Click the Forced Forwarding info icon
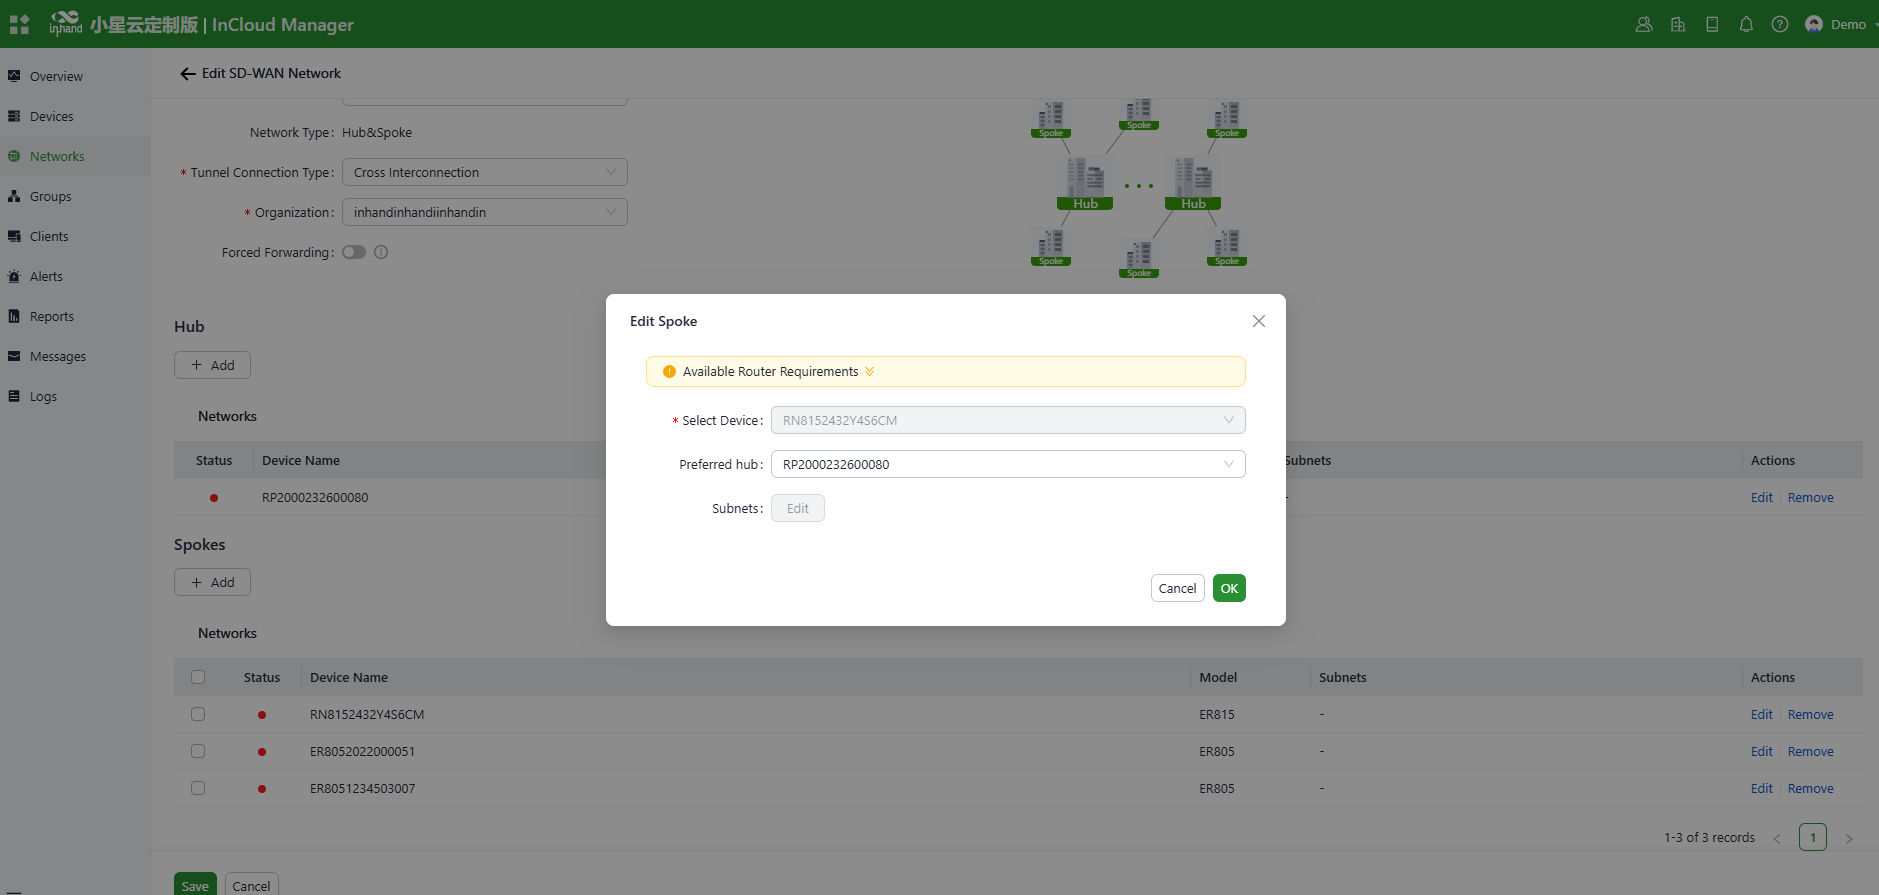 [x=381, y=253]
